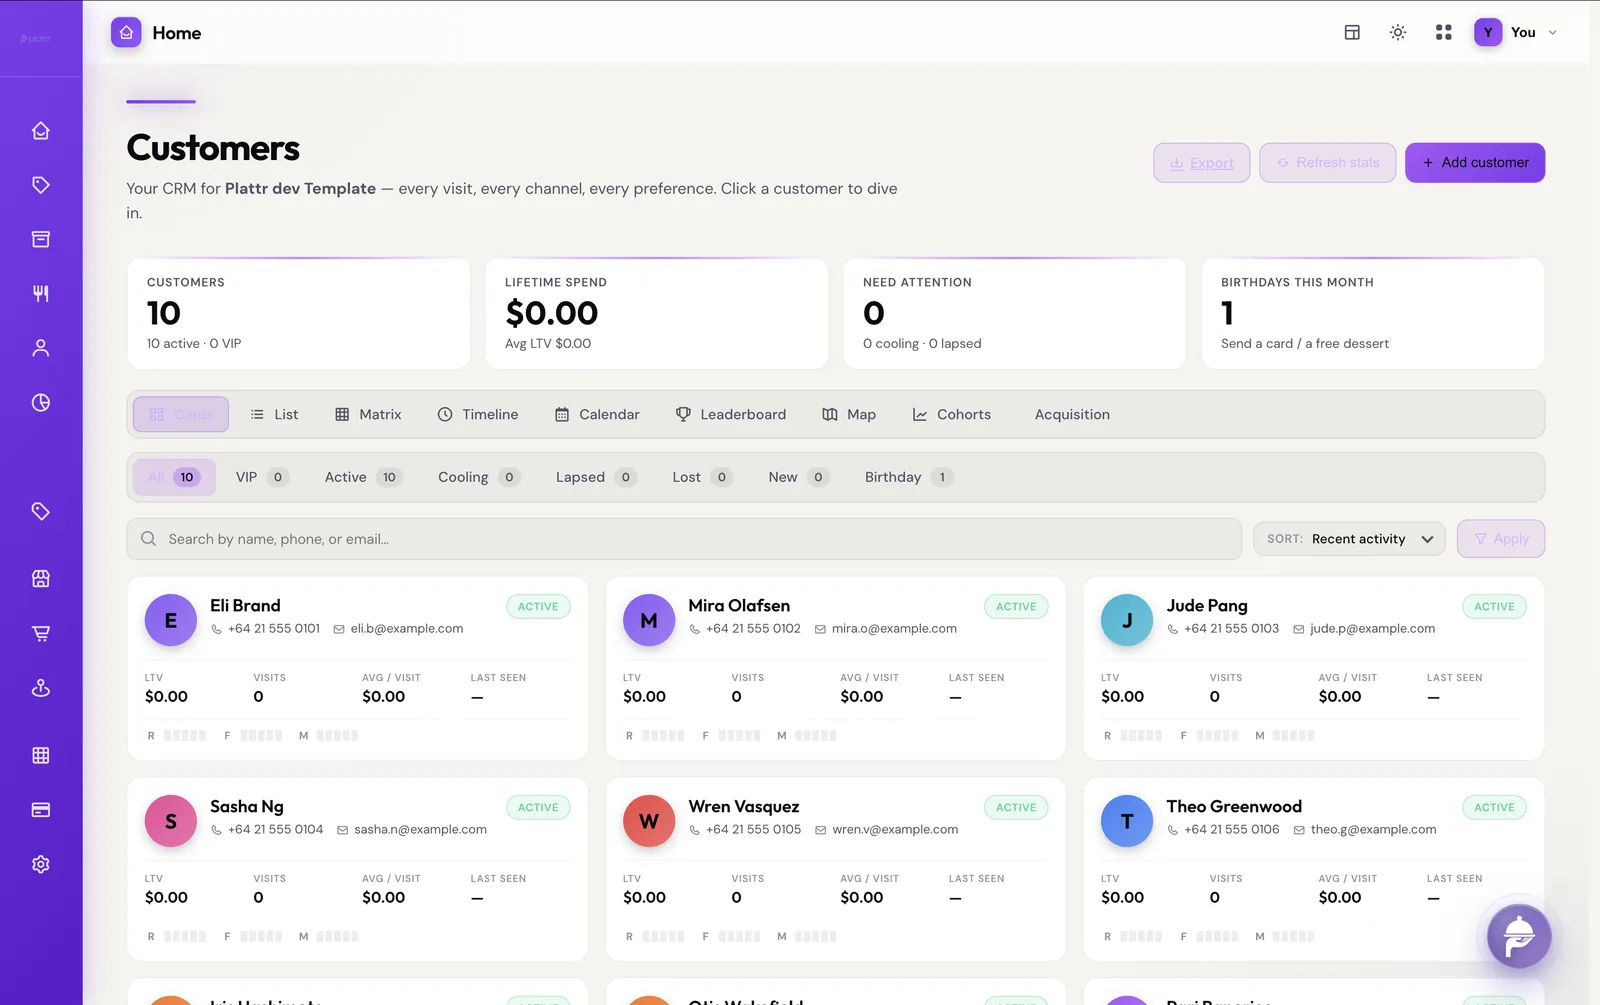This screenshot has height=1005, width=1600.
Task: Click the layout panel icon in top bar
Action: point(1352,32)
